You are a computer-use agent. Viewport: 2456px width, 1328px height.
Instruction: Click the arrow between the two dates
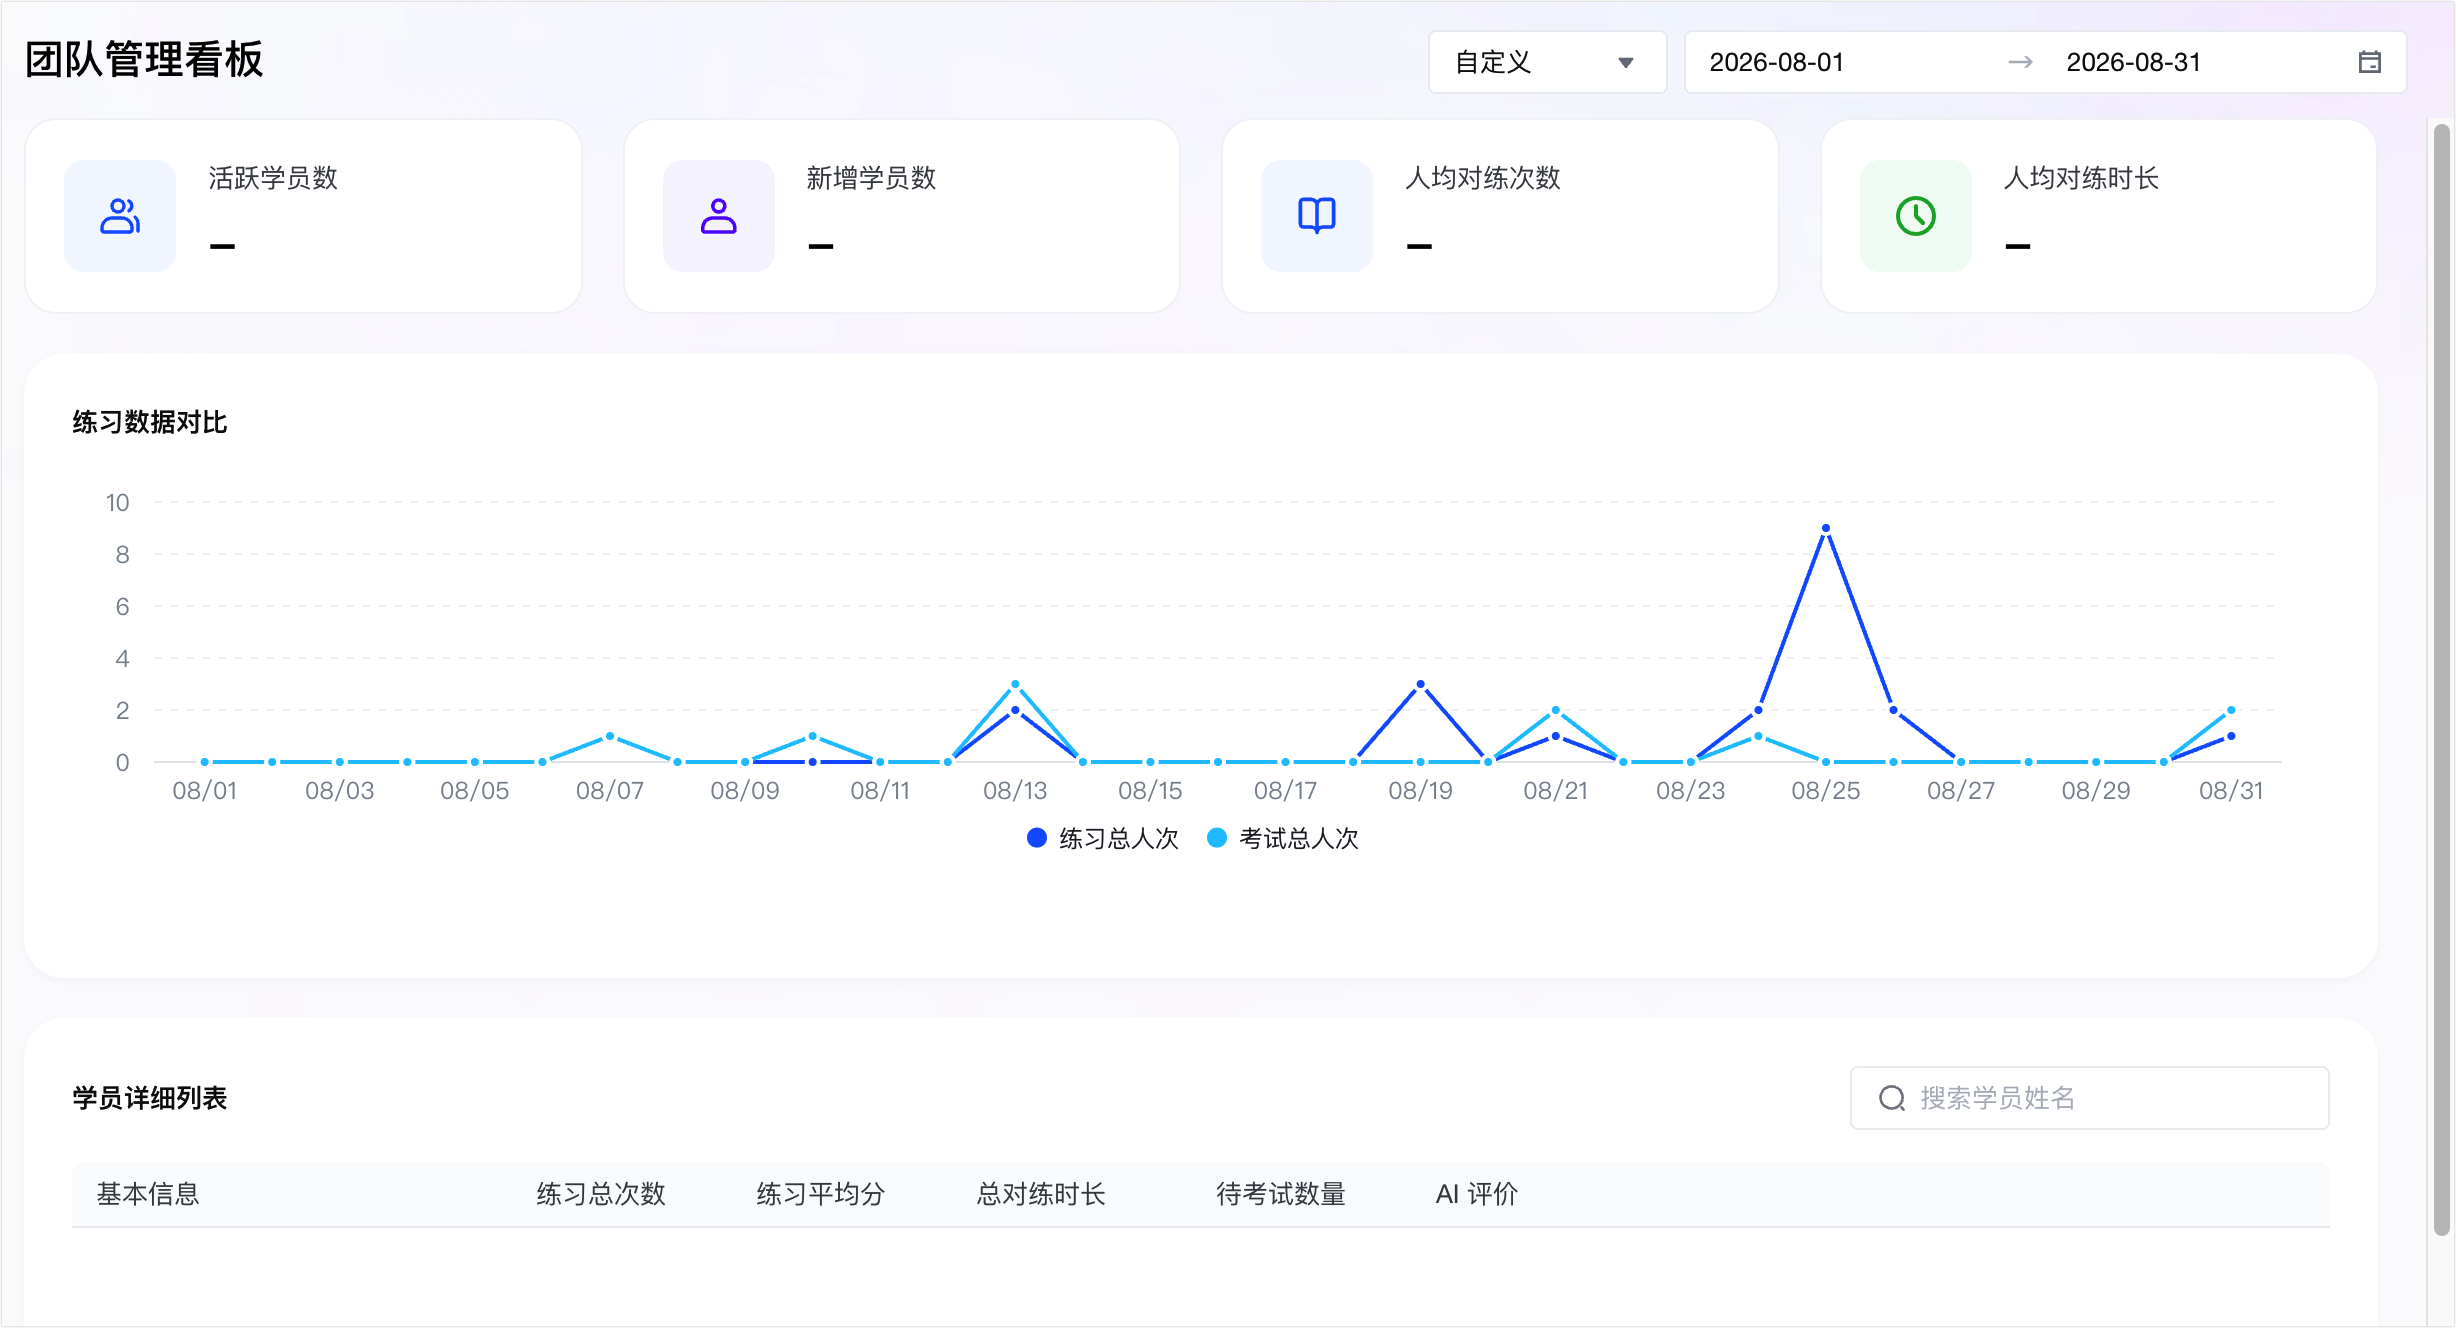click(x=2020, y=62)
